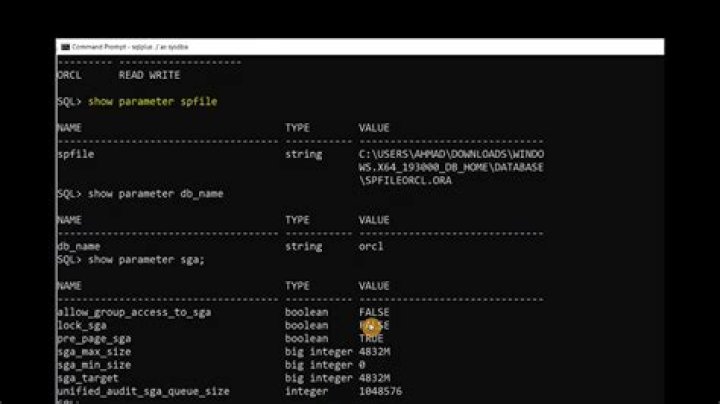Click the NAME header above spfile

[69, 128]
